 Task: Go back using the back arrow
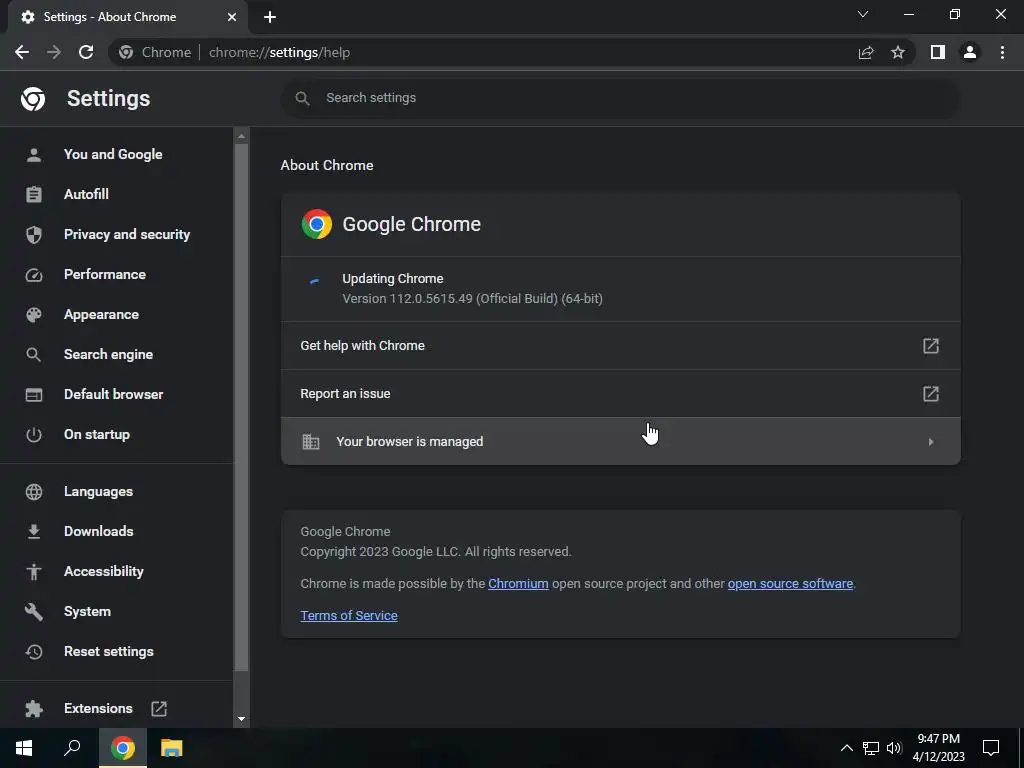pyautogui.click(x=22, y=52)
